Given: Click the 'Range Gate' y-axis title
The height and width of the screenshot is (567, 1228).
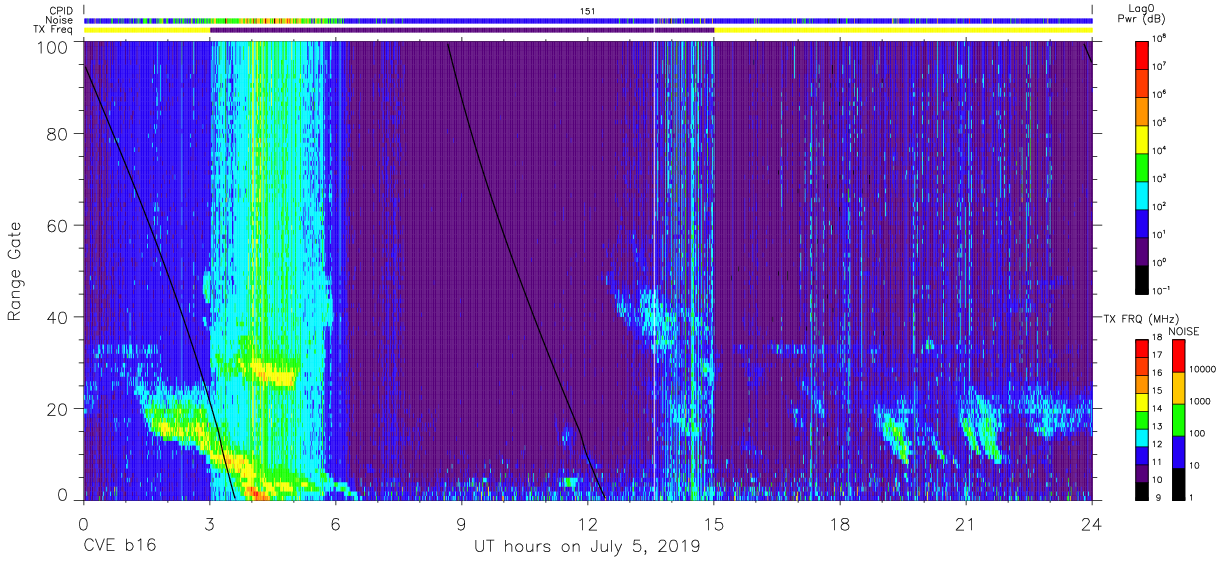Looking at the screenshot, I should click(x=15, y=270).
